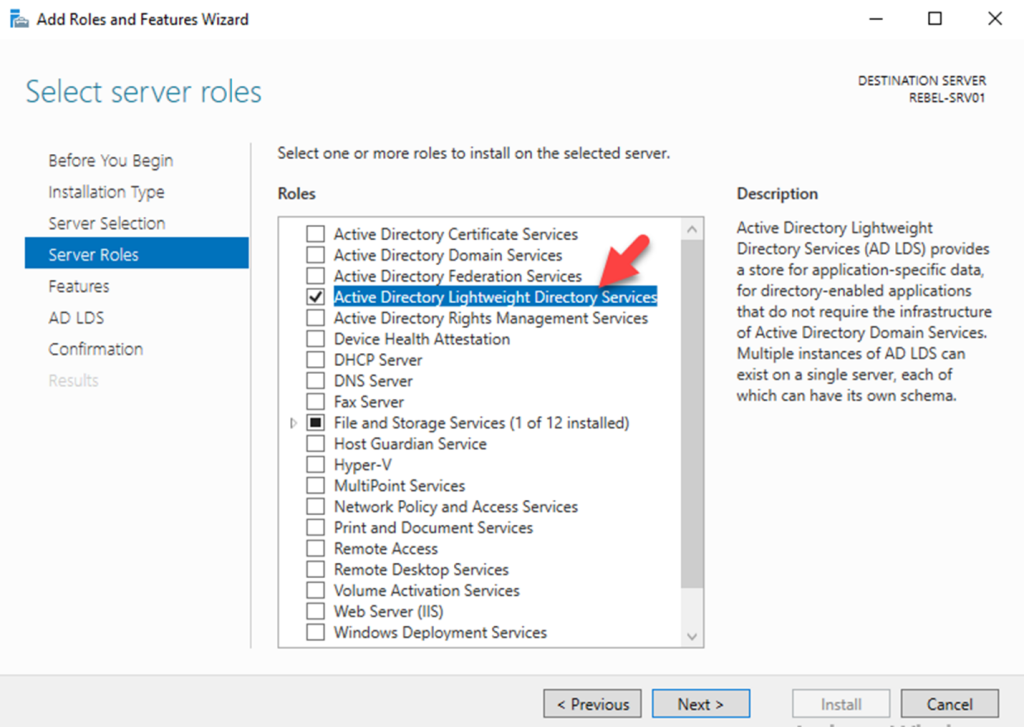Go to the Before You Begin step
Viewport: 1024px width, 727px height.
(x=110, y=160)
